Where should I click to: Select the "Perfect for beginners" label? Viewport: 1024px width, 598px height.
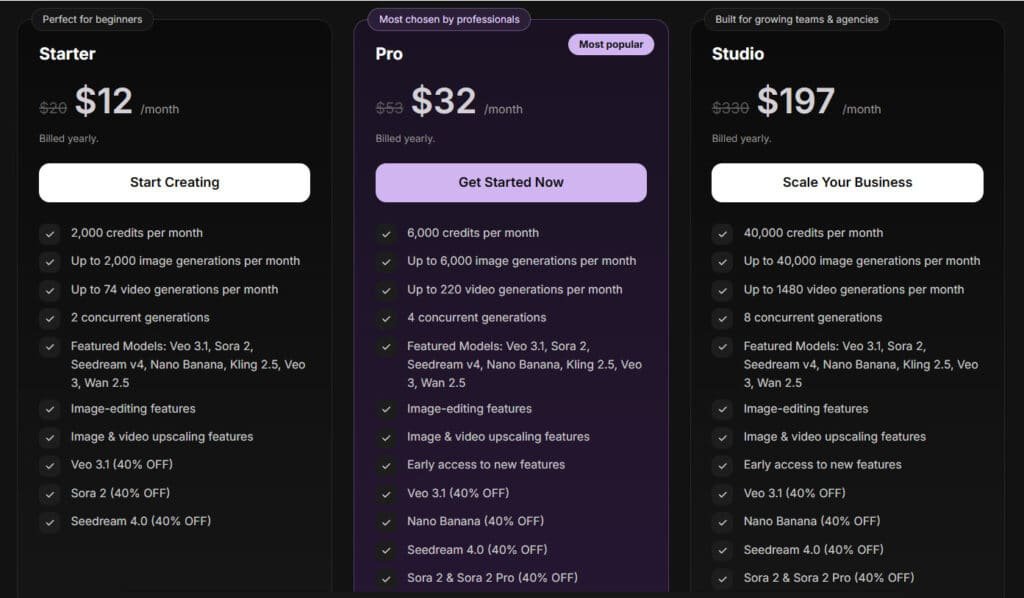(x=91, y=19)
